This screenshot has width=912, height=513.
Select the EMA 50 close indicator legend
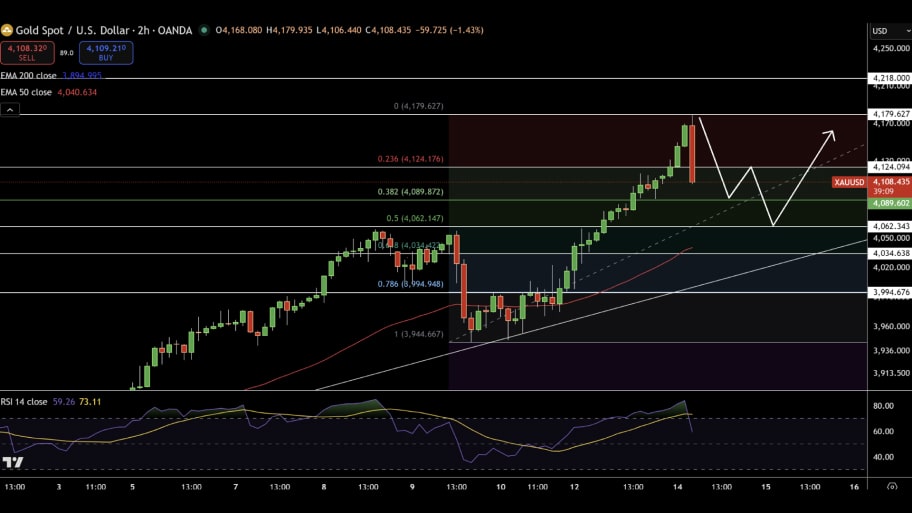[x=28, y=92]
